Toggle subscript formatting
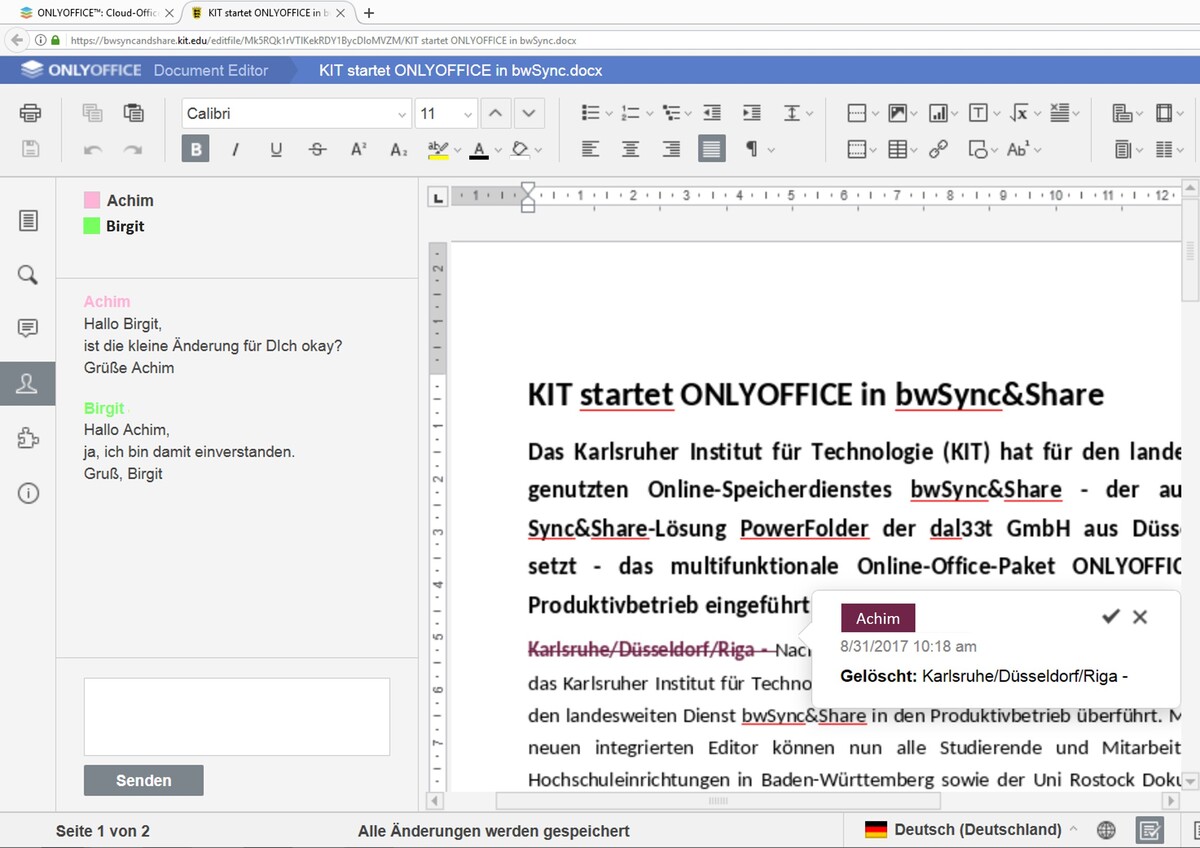Image resolution: width=1200 pixels, height=848 pixels. pyautogui.click(x=399, y=149)
